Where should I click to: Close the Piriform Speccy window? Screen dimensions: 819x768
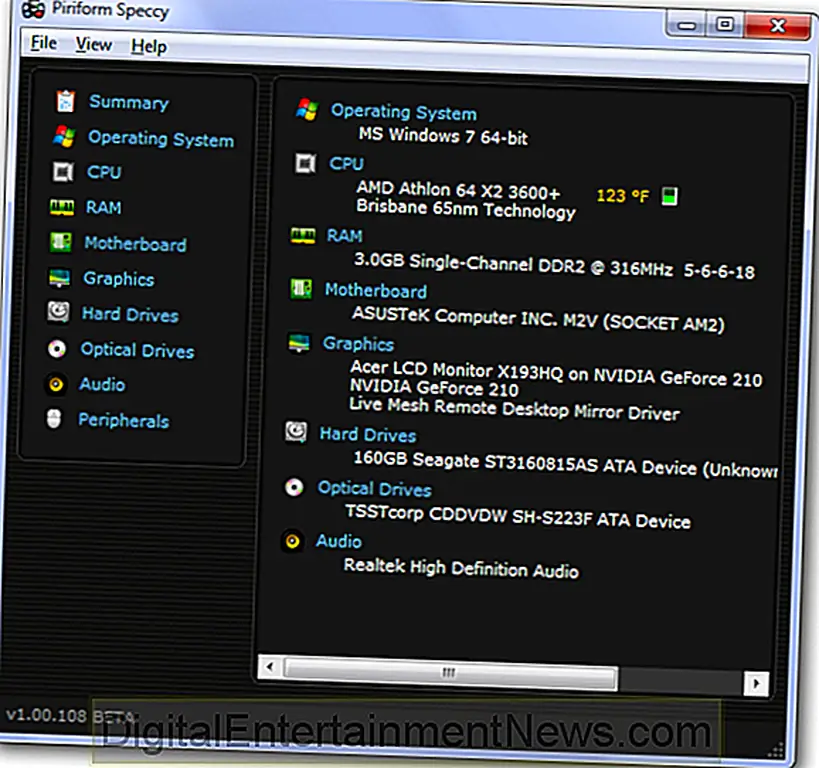777,25
